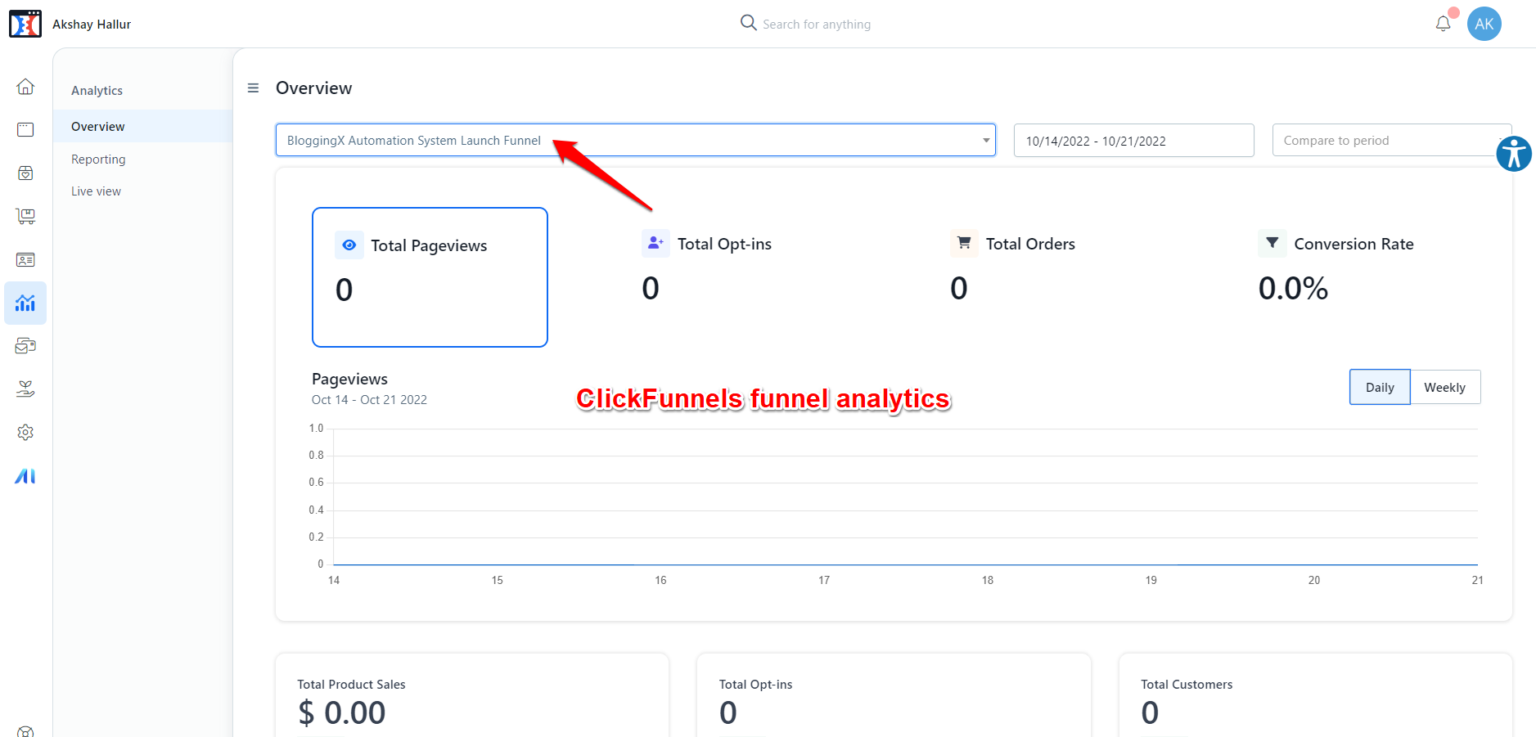Open the Products box icon in sidebar

[x=25, y=172]
